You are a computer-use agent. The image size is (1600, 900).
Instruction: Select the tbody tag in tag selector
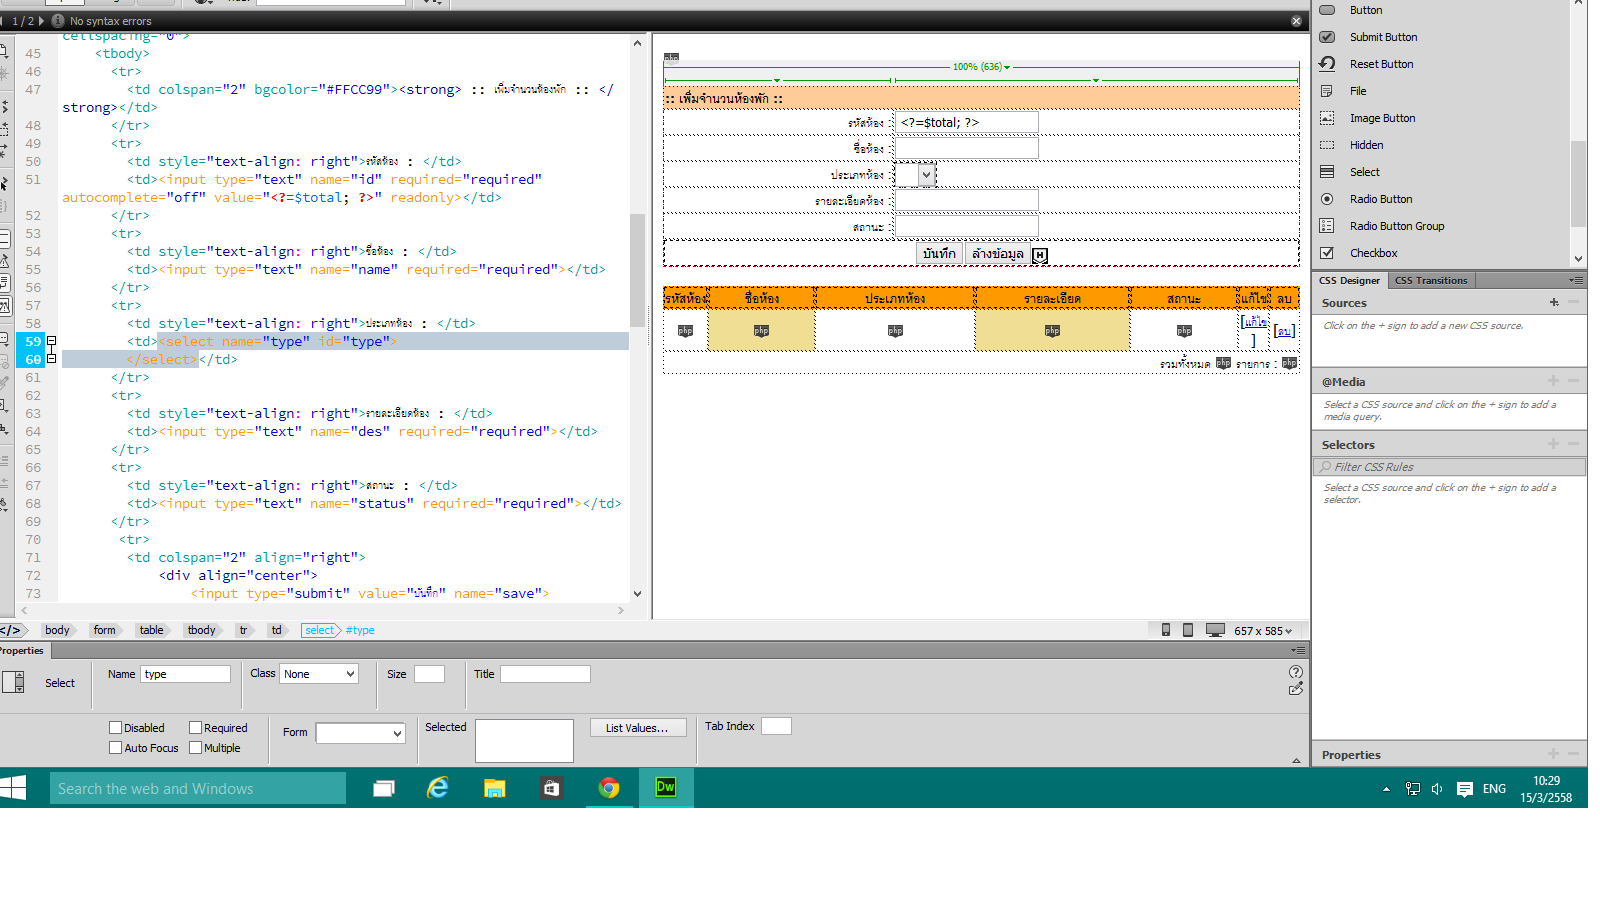tap(201, 630)
